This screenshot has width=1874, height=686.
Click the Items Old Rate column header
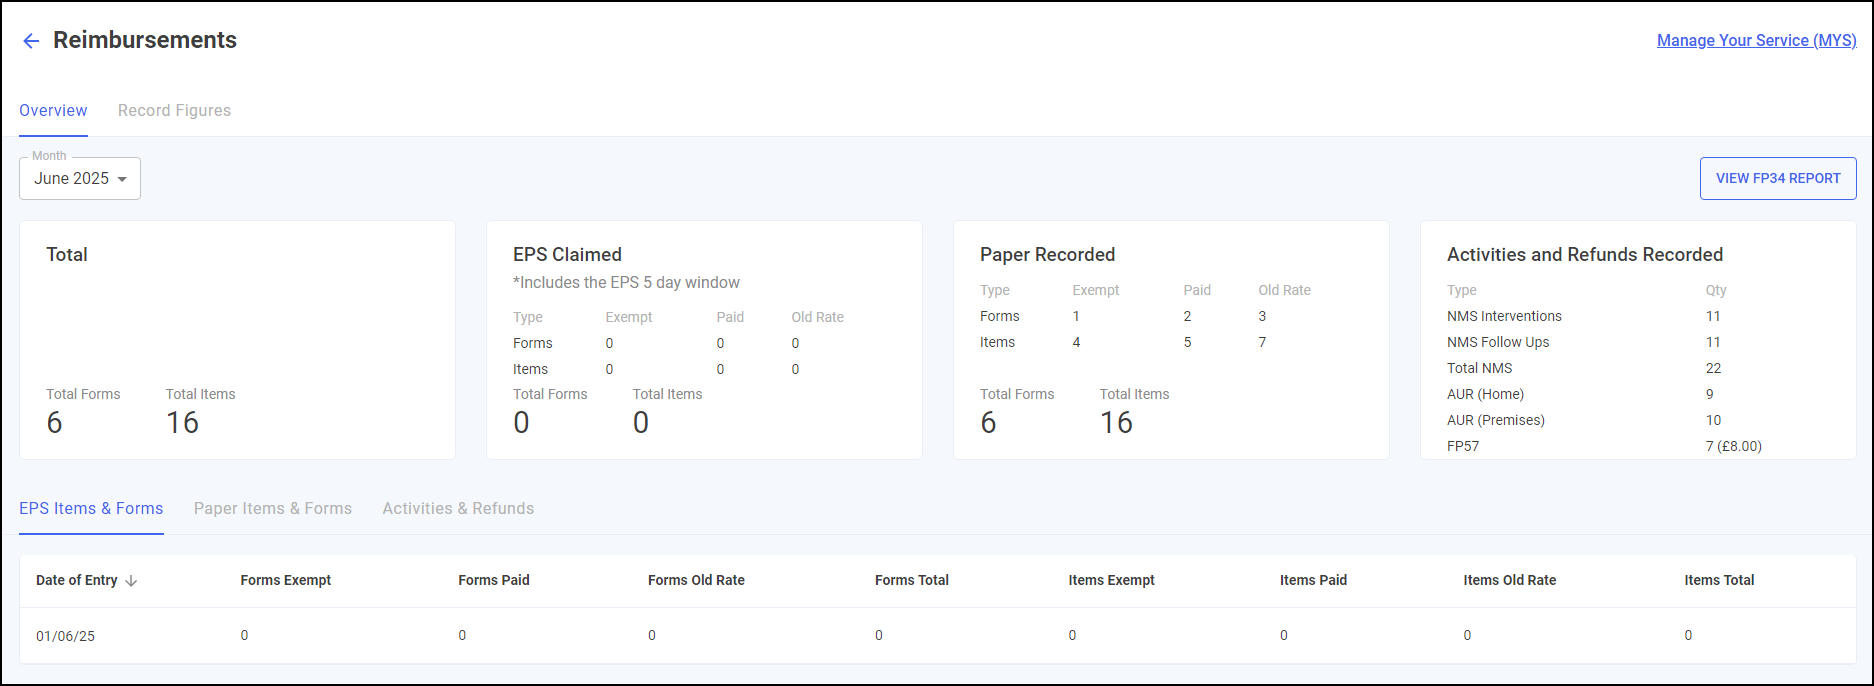(1509, 581)
